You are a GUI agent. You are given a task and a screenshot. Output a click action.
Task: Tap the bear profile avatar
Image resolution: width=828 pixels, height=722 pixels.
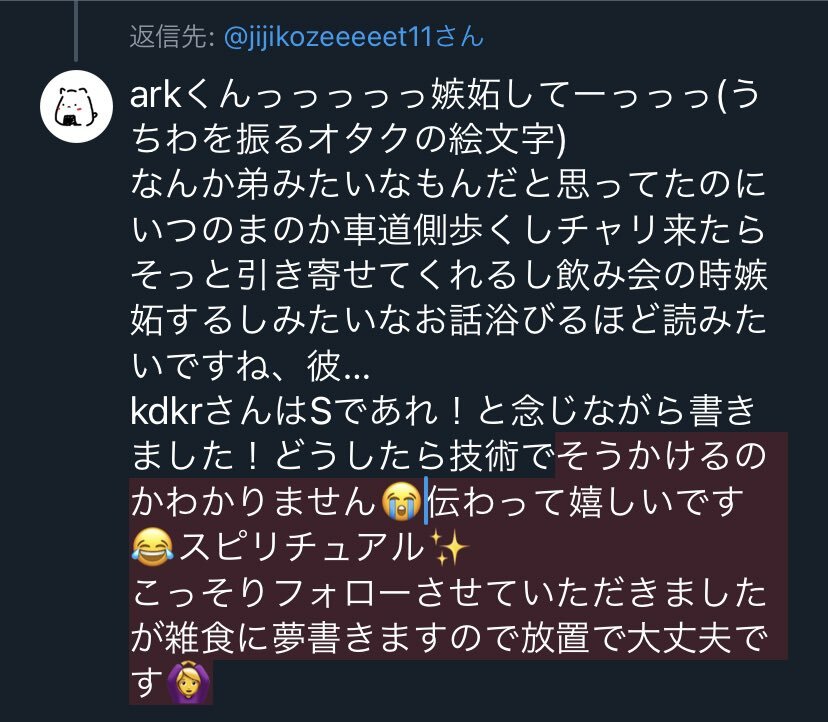[77, 106]
